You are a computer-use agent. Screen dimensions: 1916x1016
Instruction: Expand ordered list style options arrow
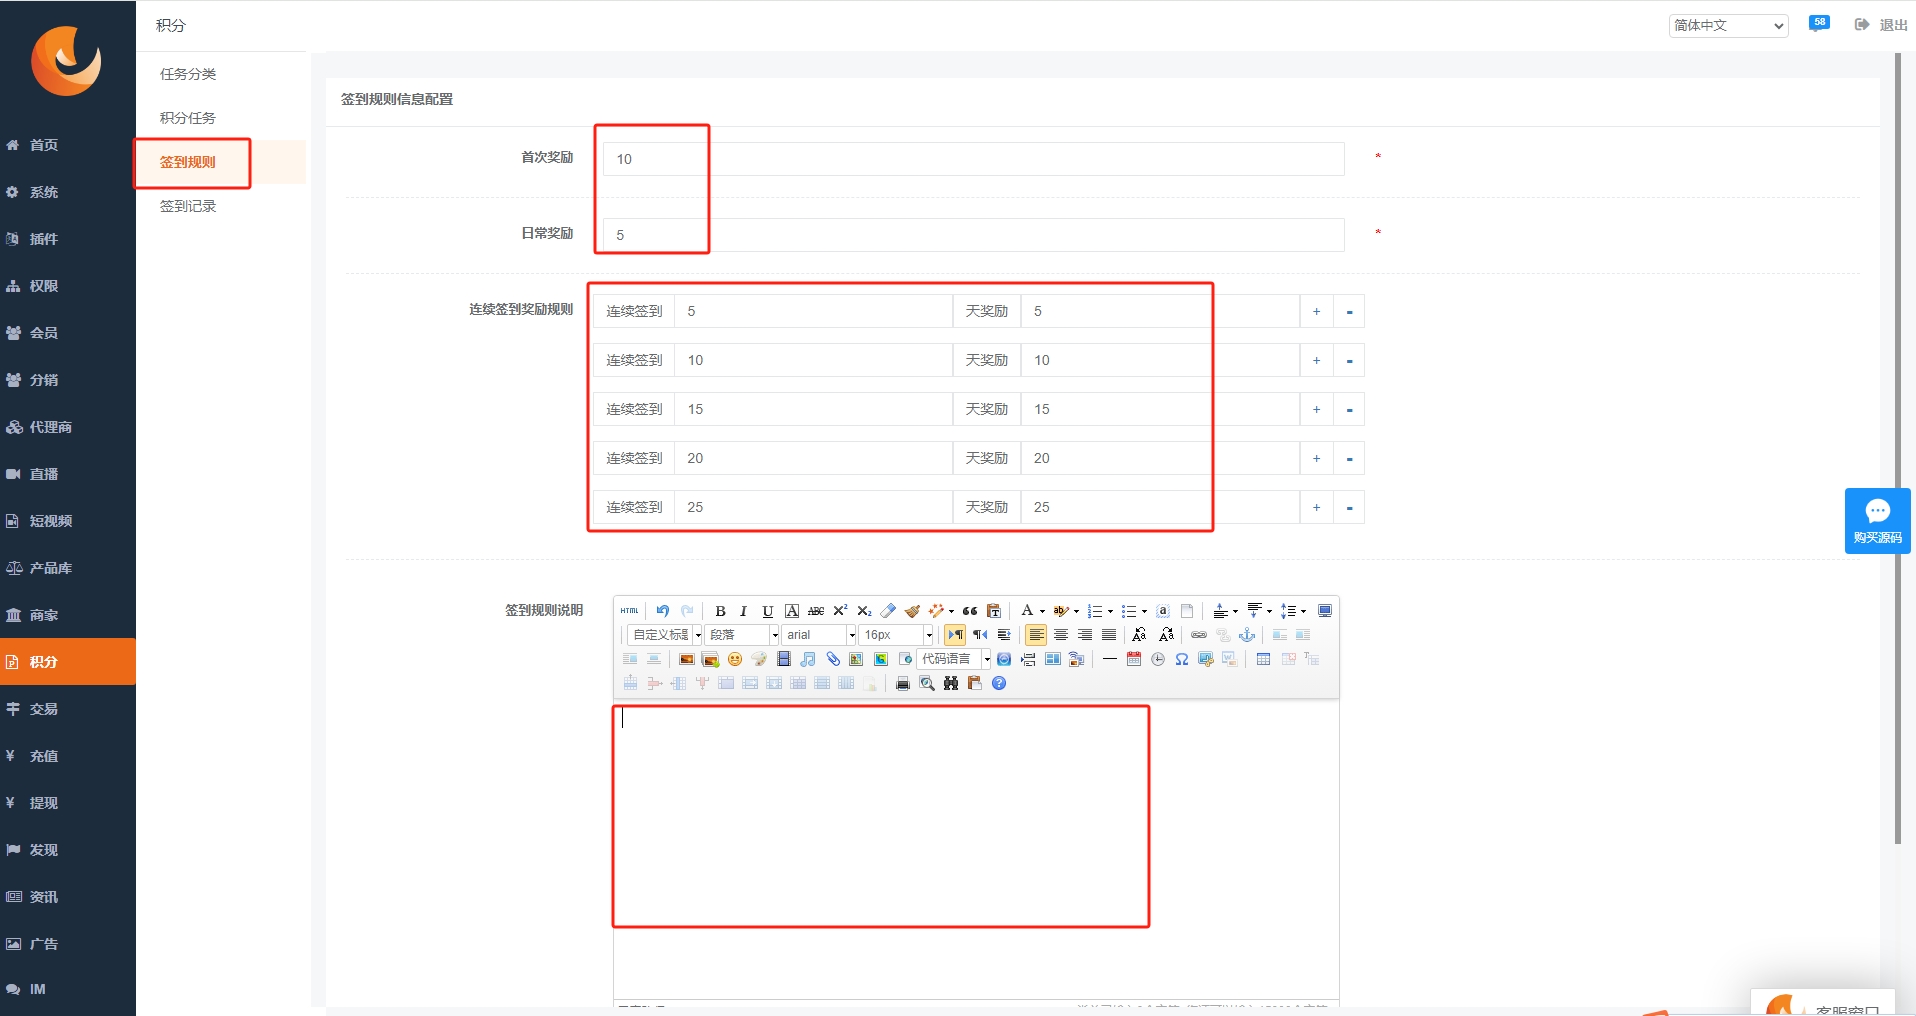point(1110,611)
